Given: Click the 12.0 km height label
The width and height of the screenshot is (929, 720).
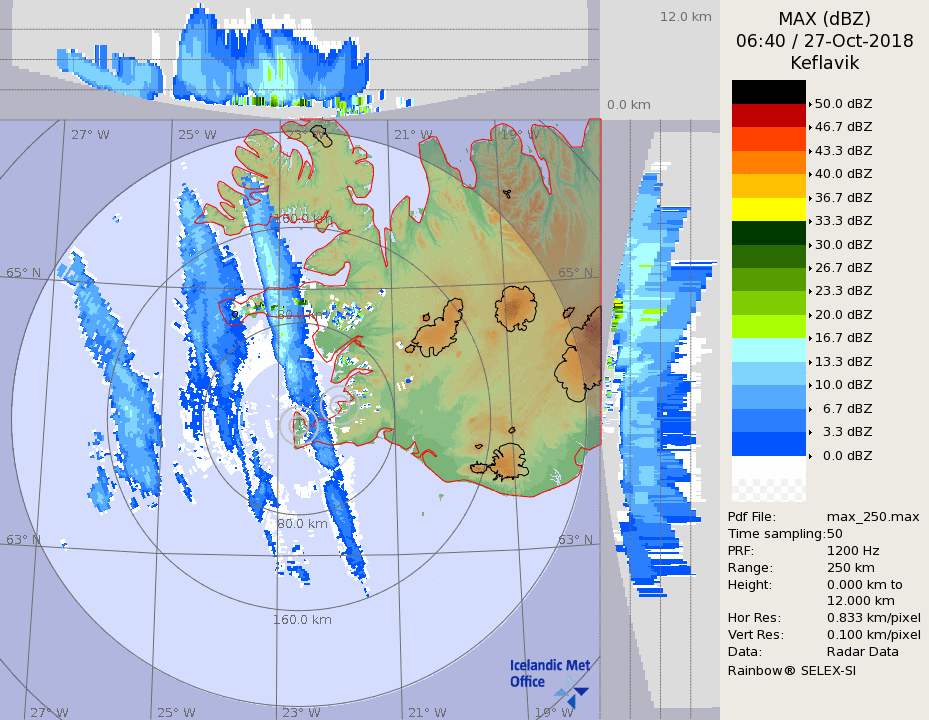Looking at the screenshot, I should point(685,17).
